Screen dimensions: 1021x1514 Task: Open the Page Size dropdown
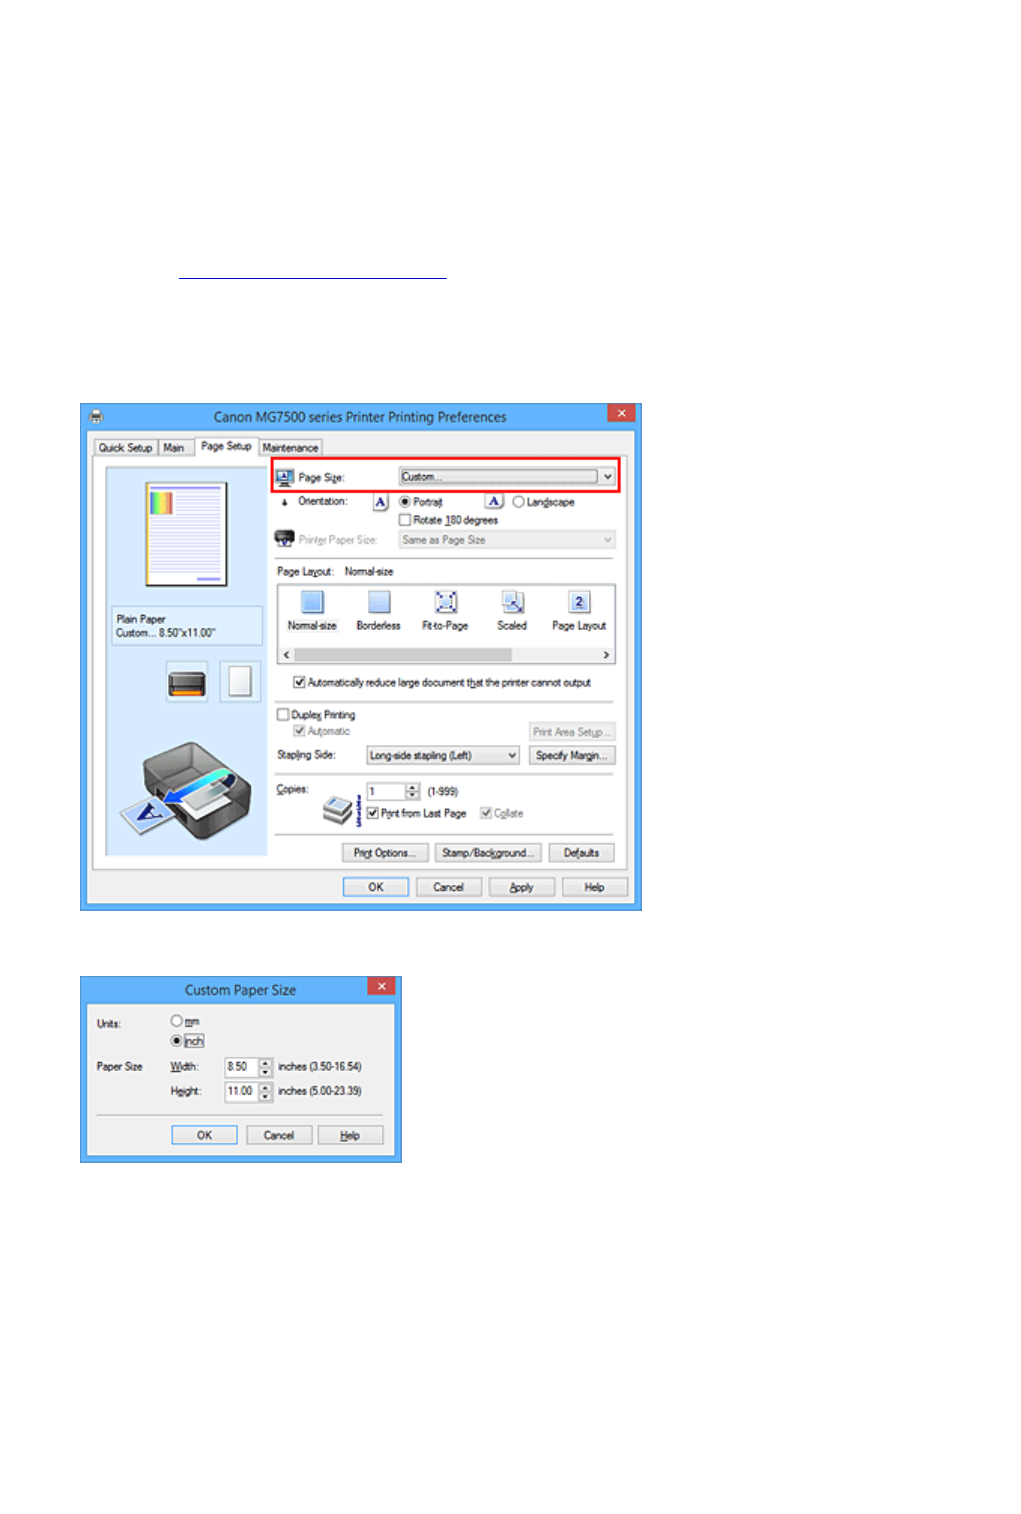507,477
